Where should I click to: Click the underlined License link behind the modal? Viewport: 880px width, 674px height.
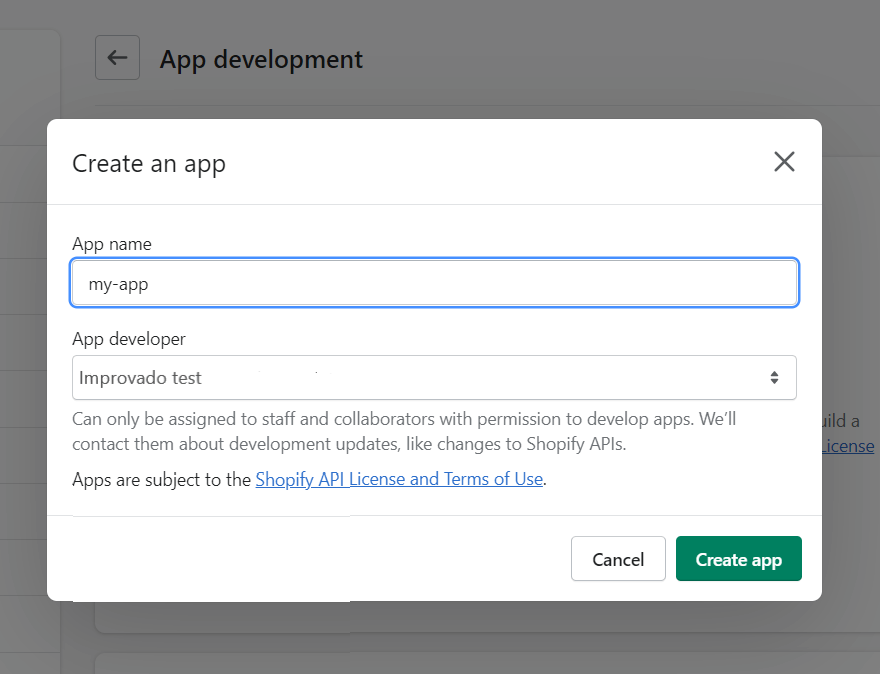point(846,445)
